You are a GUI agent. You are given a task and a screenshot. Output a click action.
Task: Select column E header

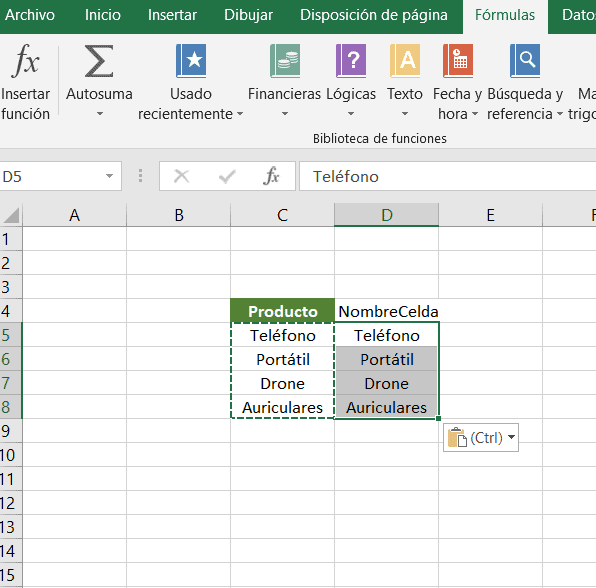[x=491, y=215]
